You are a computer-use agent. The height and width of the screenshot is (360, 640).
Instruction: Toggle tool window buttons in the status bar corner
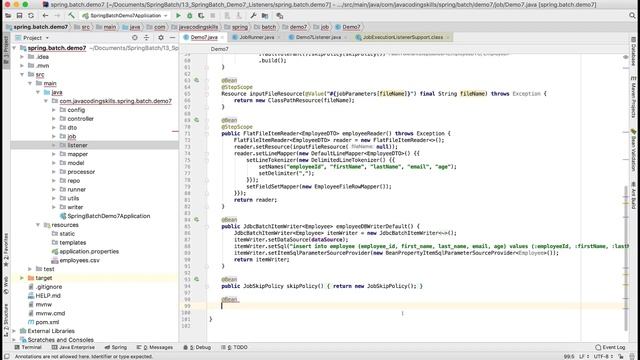[7, 356]
